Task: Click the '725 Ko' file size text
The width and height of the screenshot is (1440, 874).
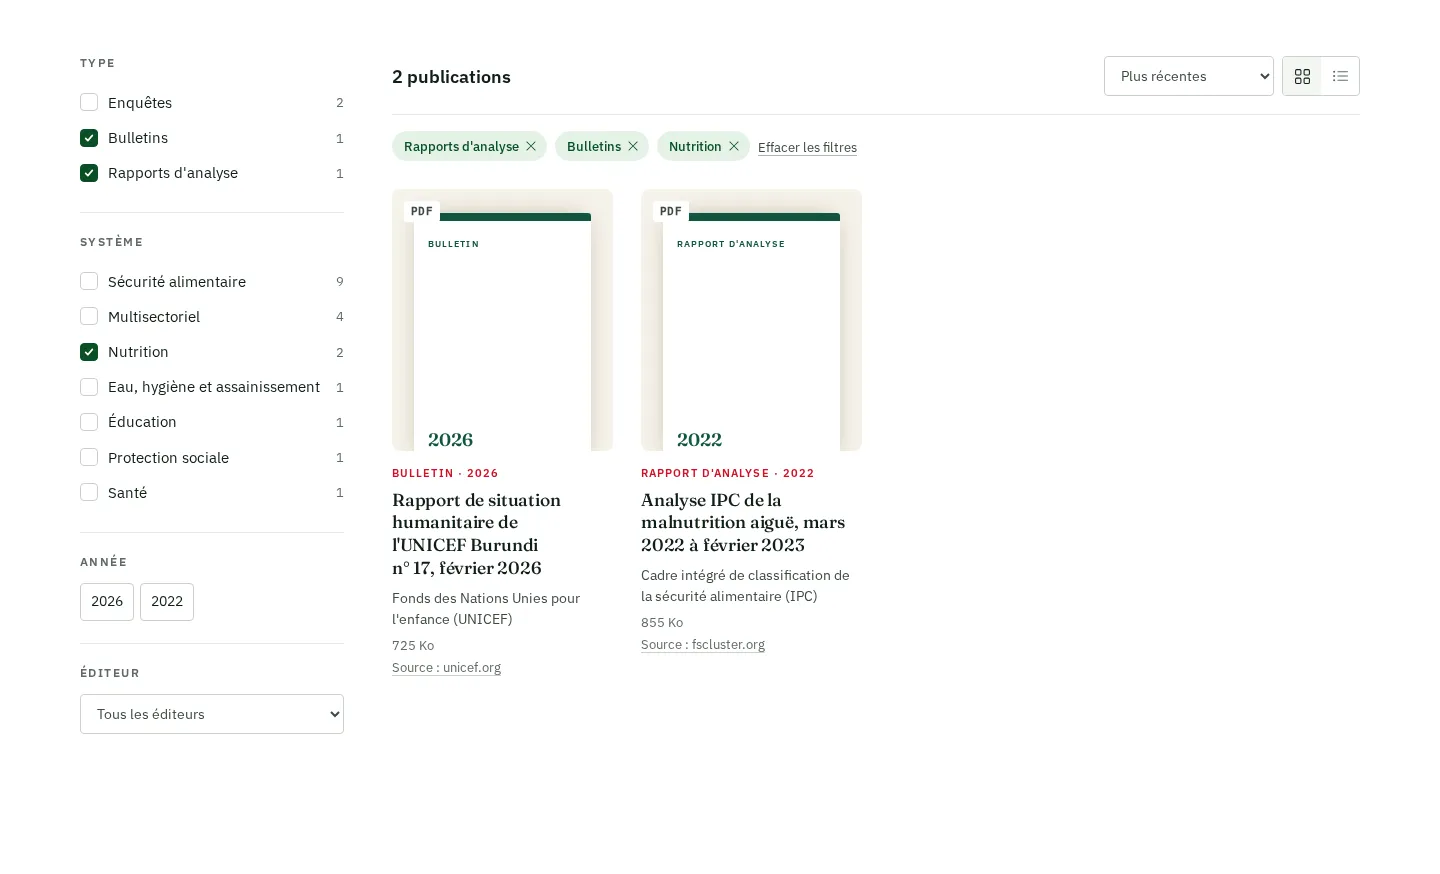Action: pos(413,645)
